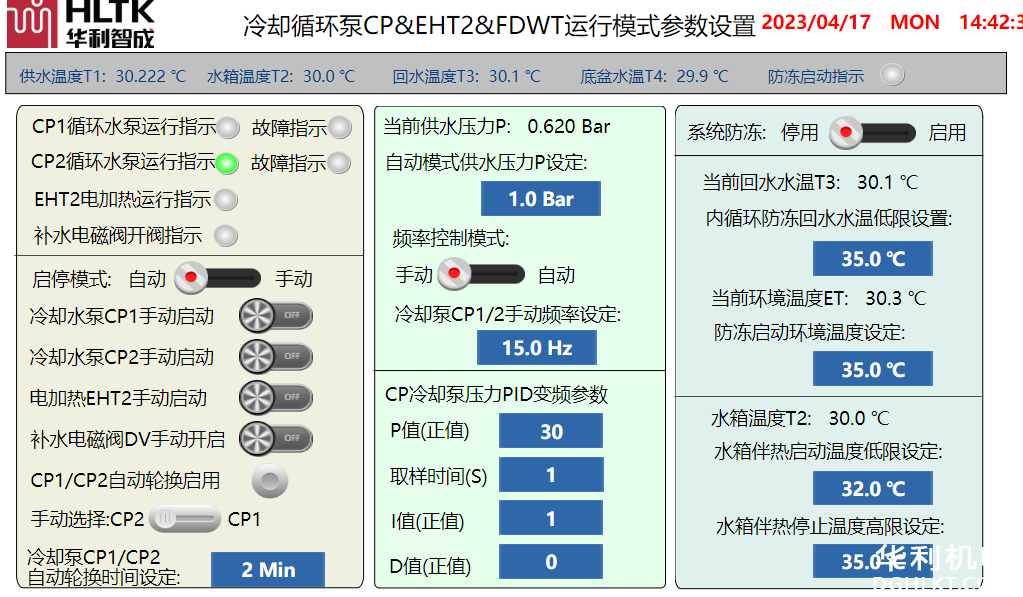Set the 15.0 Hz manual frequency field

tap(536, 348)
